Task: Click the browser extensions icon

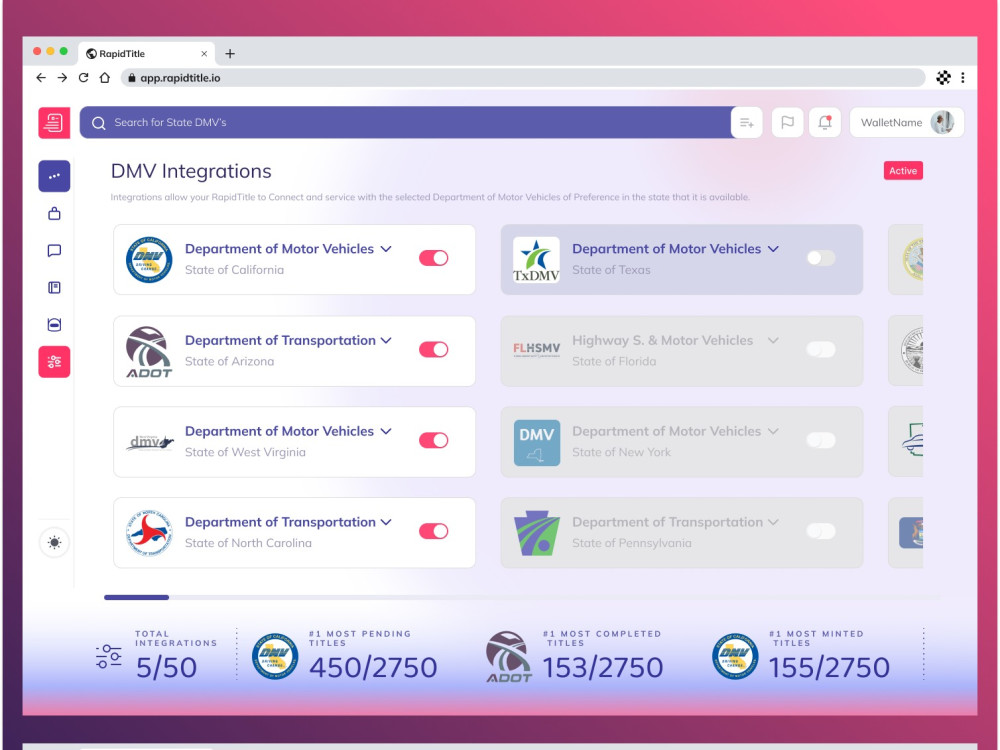Action: click(943, 78)
